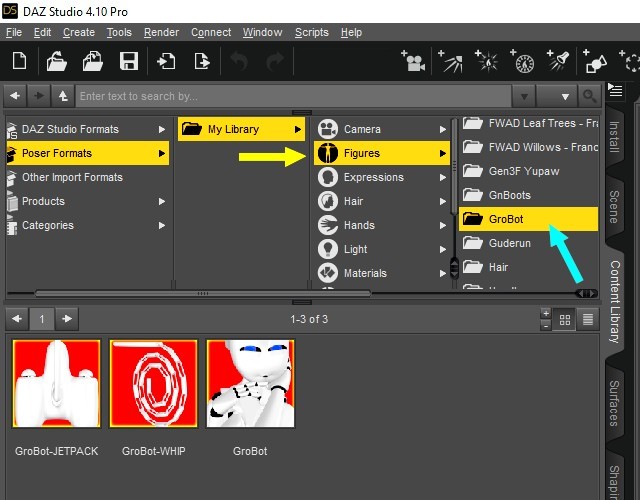The height and width of the screenshot is (500, 640).
Task: Switch to list view
Action: (x=588, y=320)
